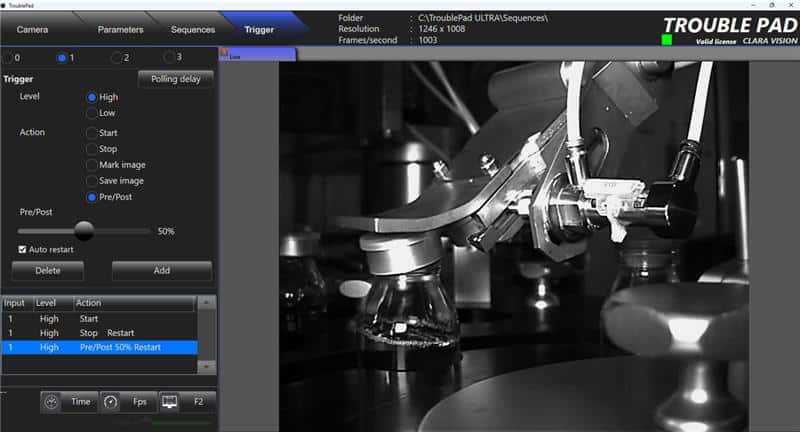Click the folder path C:\TroublePad ULTRA\Sequences\
The height and width of the screenshot is (432, 800).
pyautogui.click(x=483, y=18)
